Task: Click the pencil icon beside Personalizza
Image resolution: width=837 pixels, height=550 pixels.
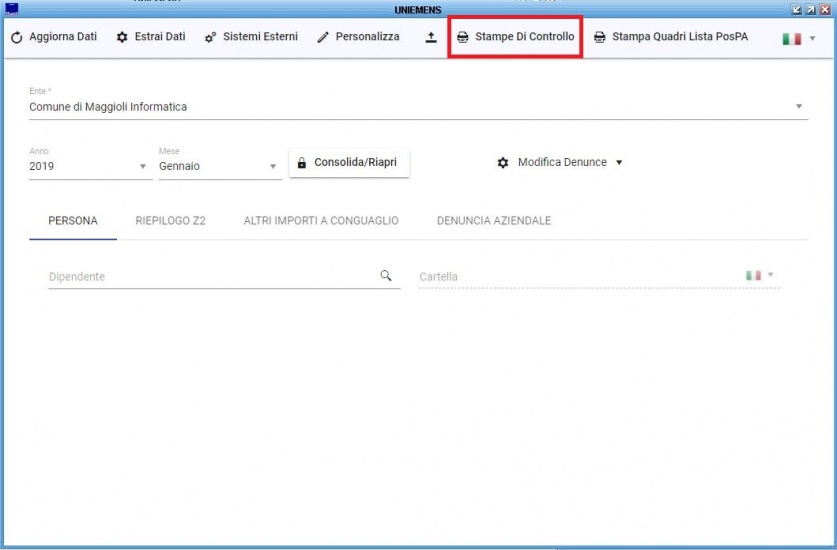Action: tap(323, 38)
